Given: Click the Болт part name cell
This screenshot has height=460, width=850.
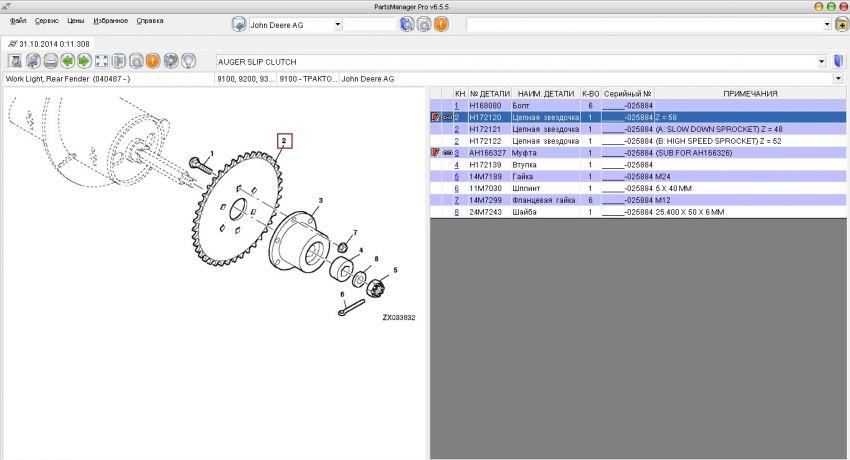Looking at the screenshot, I should click(x=546, y=106).
